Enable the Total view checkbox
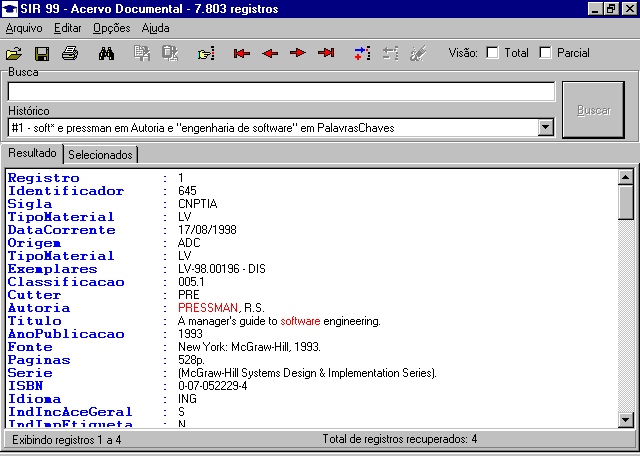 pos(492,53)
